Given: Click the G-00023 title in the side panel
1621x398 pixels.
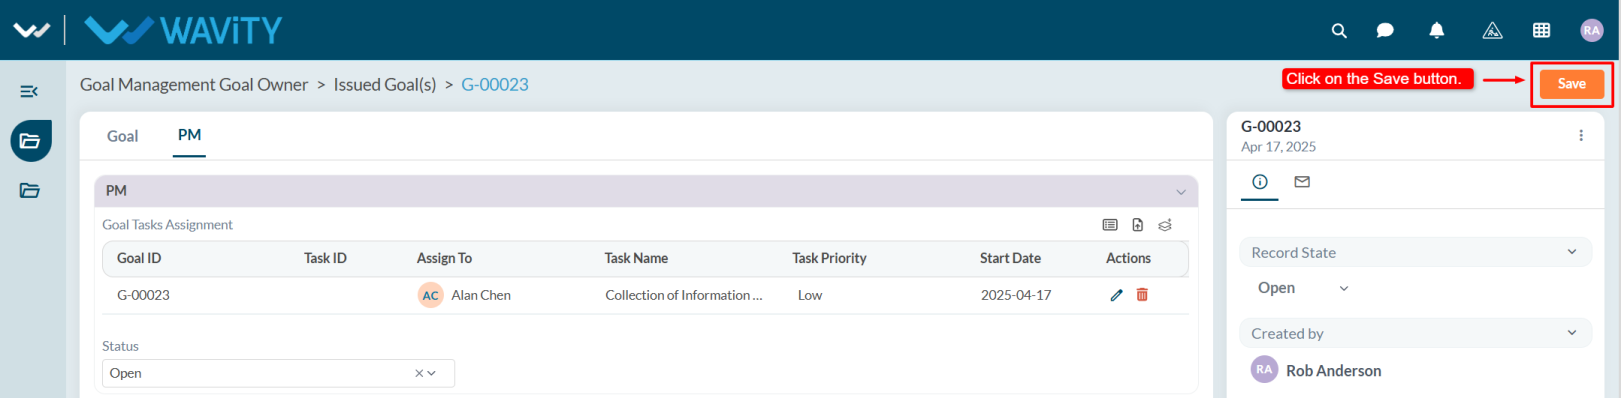Looking at the screenshot, I should click(x=1271, y=126).
